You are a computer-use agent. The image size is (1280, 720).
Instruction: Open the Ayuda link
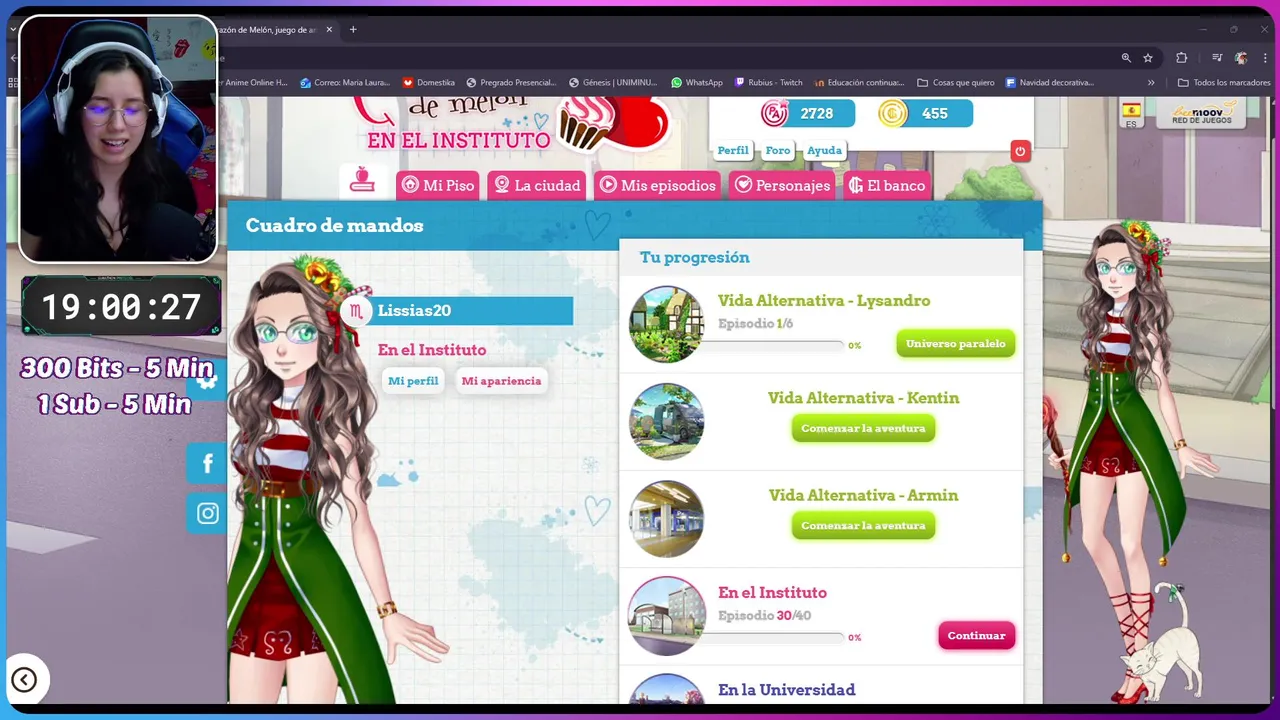[824, 150]
